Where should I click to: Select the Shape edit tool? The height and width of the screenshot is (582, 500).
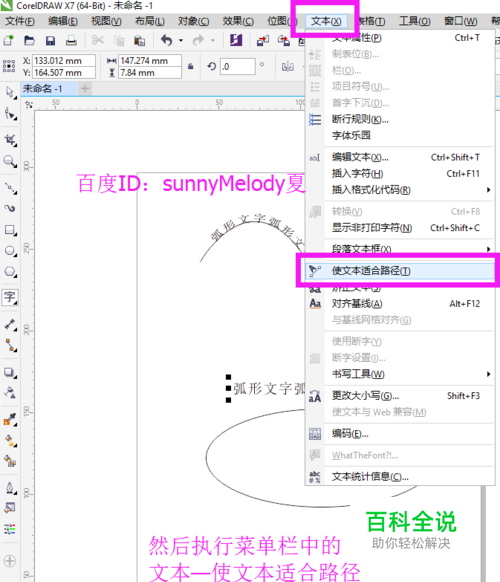tap(10, 114)
